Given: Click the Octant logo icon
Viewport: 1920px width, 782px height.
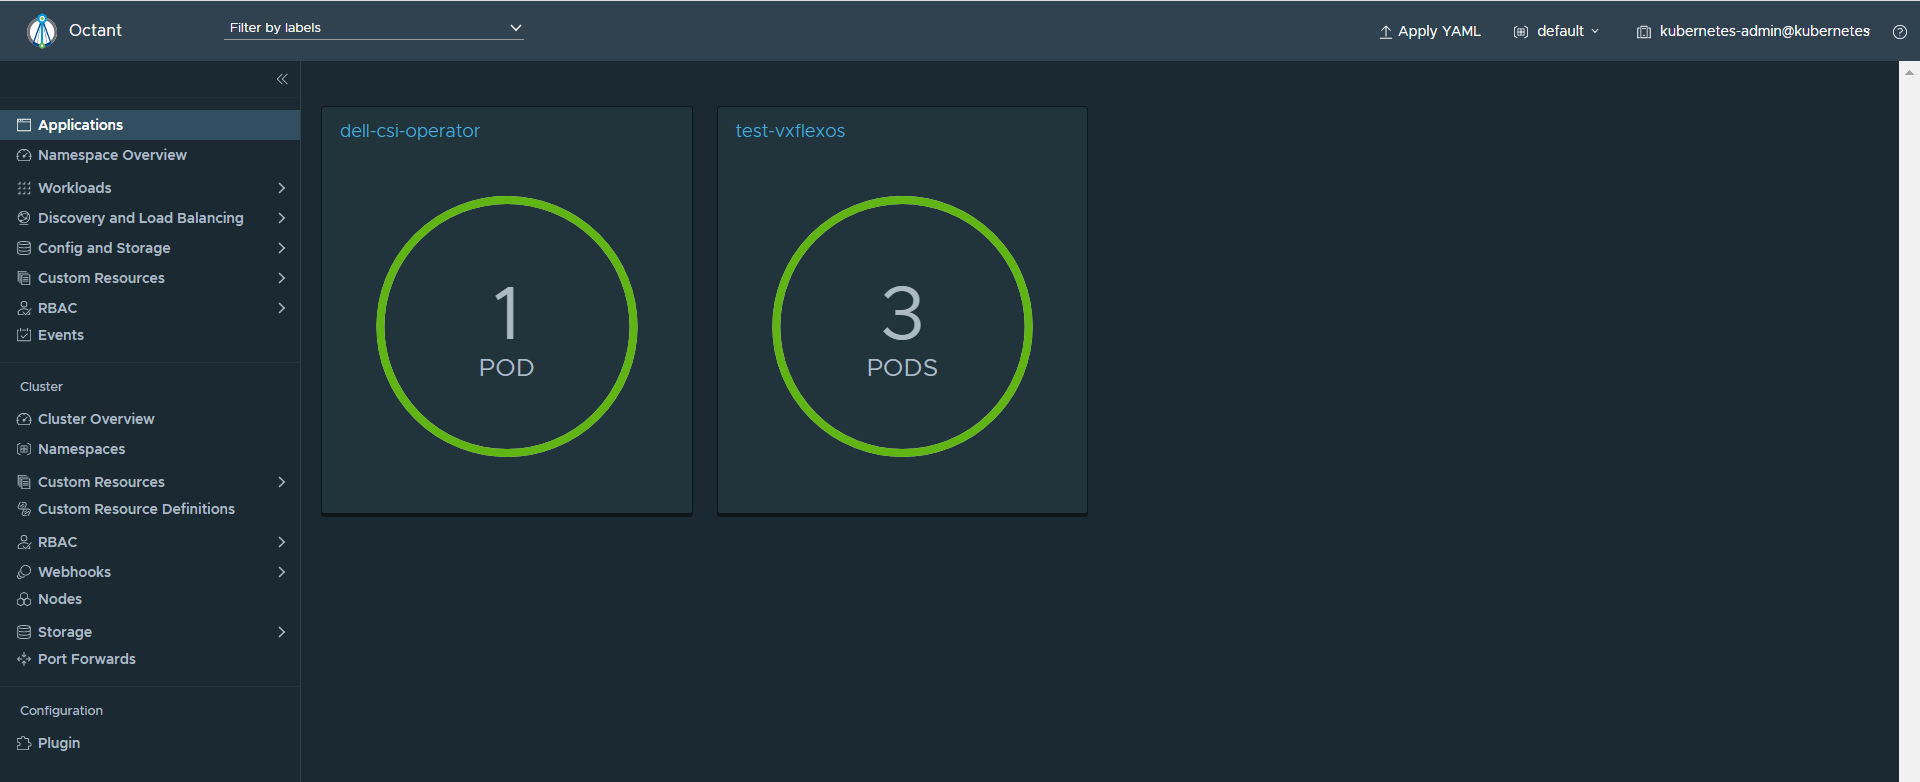Looking at the screenshot, I should coord(42,31).
